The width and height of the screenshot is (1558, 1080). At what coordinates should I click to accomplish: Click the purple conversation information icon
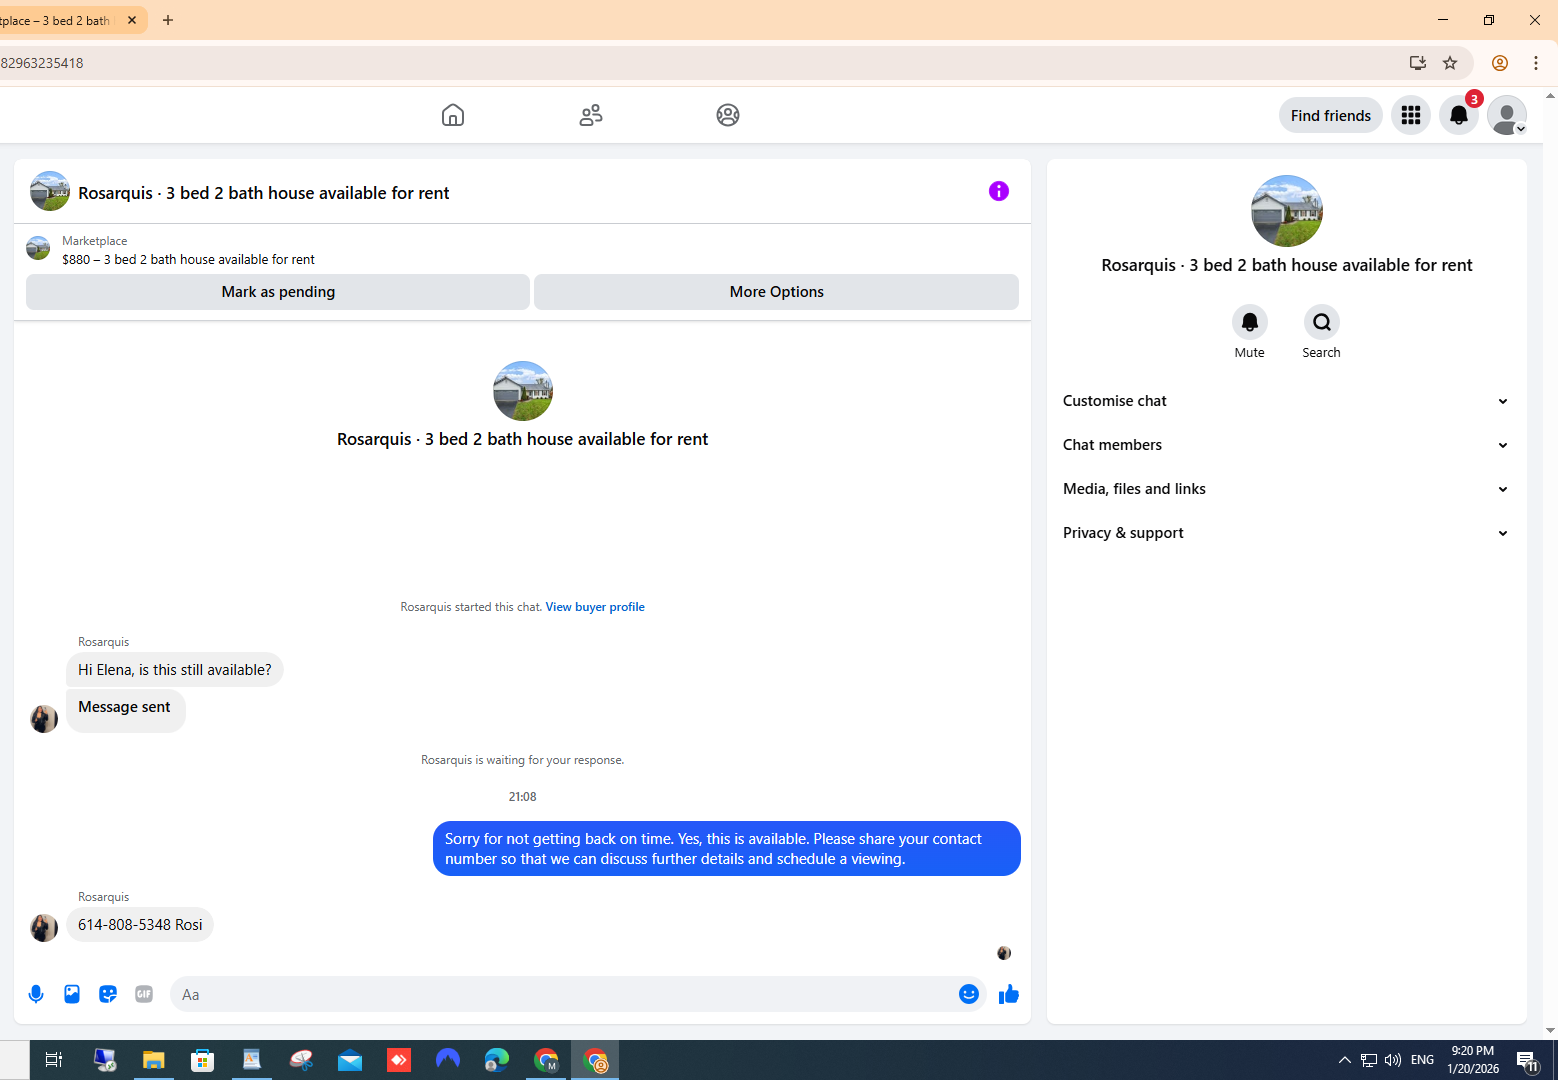point(999,191)
